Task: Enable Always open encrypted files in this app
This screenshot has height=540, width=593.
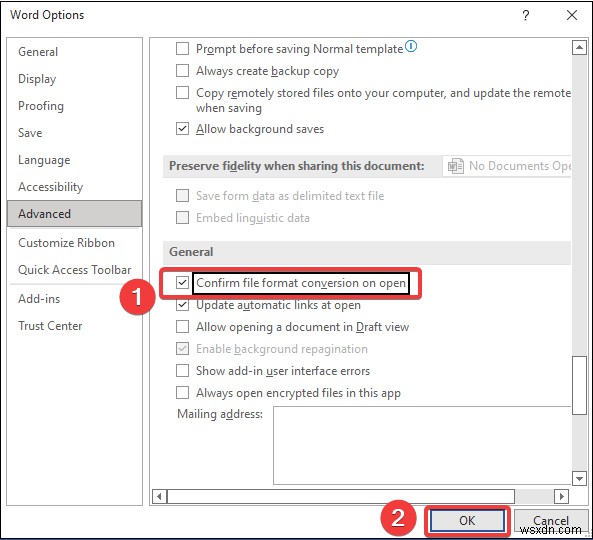Action: click(182, 393)
